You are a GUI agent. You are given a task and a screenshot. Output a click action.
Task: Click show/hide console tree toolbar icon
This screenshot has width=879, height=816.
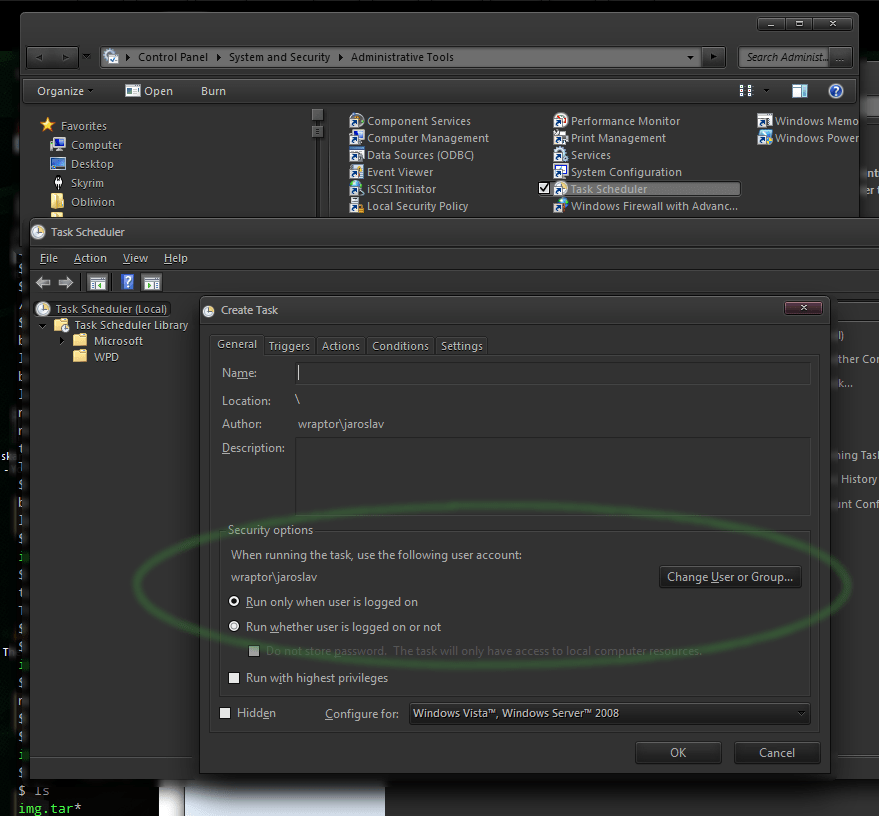coord(98,282)
